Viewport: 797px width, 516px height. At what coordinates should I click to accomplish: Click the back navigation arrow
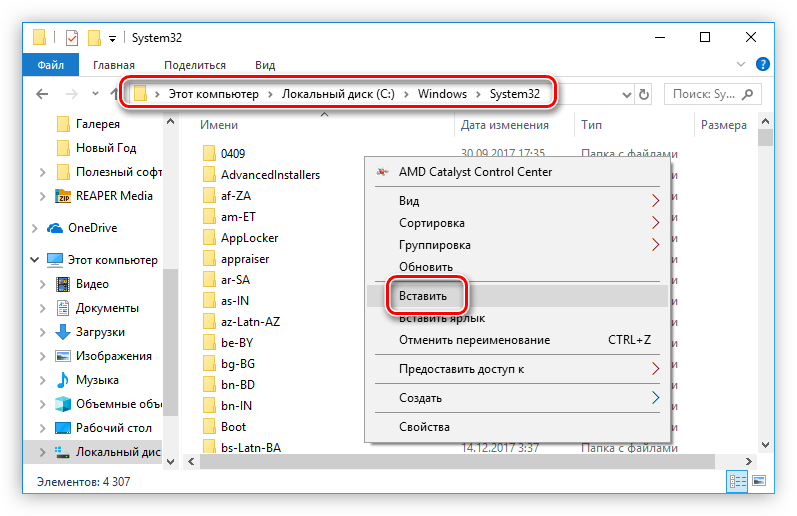(42, 94)
